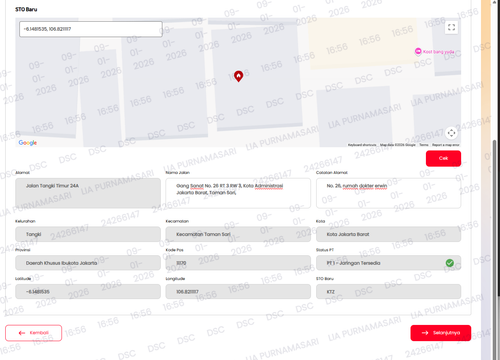The height and width of the screenshot is (360, 500).
Task: Go back with Kembali button
Action: 34,333
